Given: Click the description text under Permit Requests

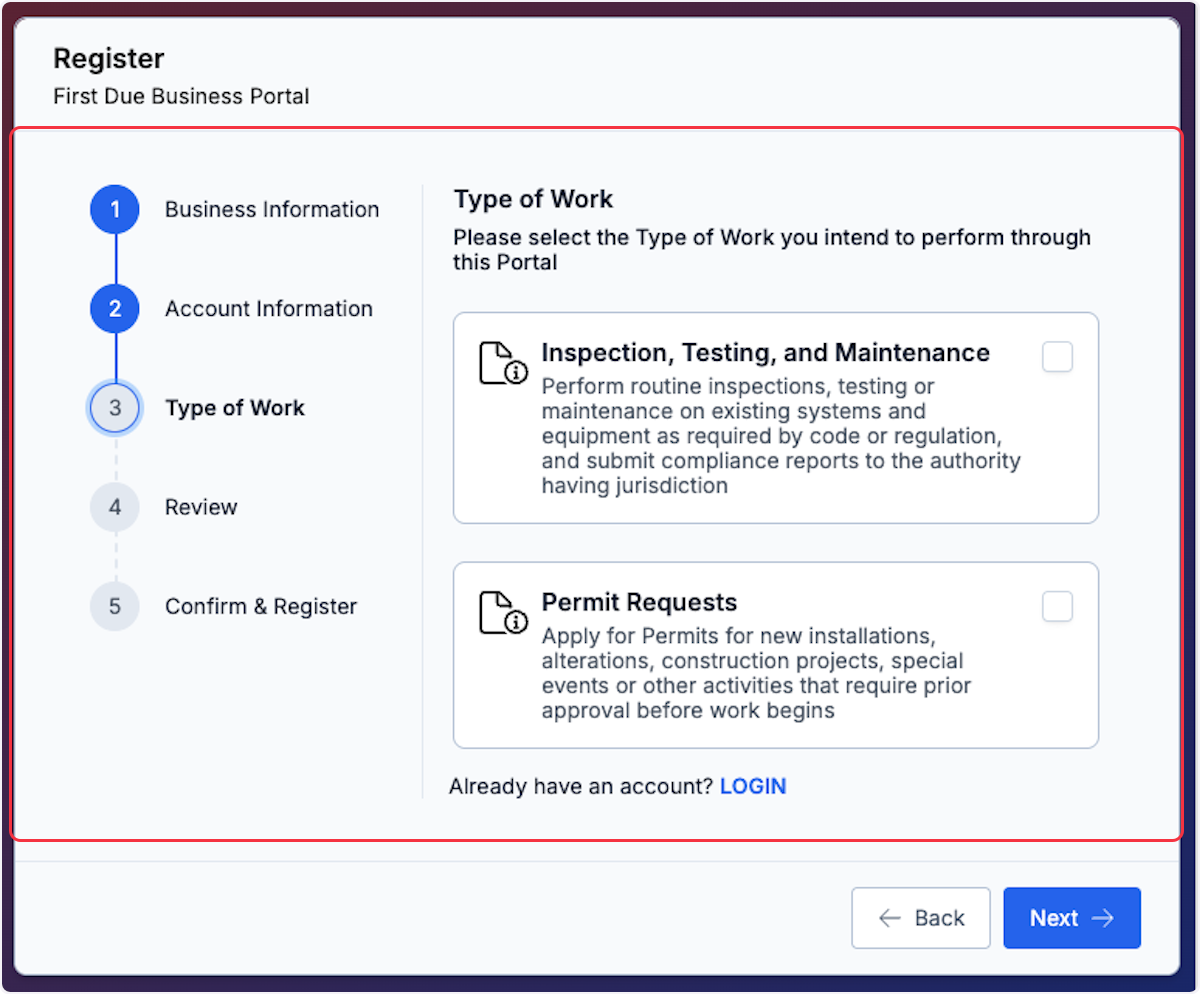Looking at the screenshot, I should 757,674.
